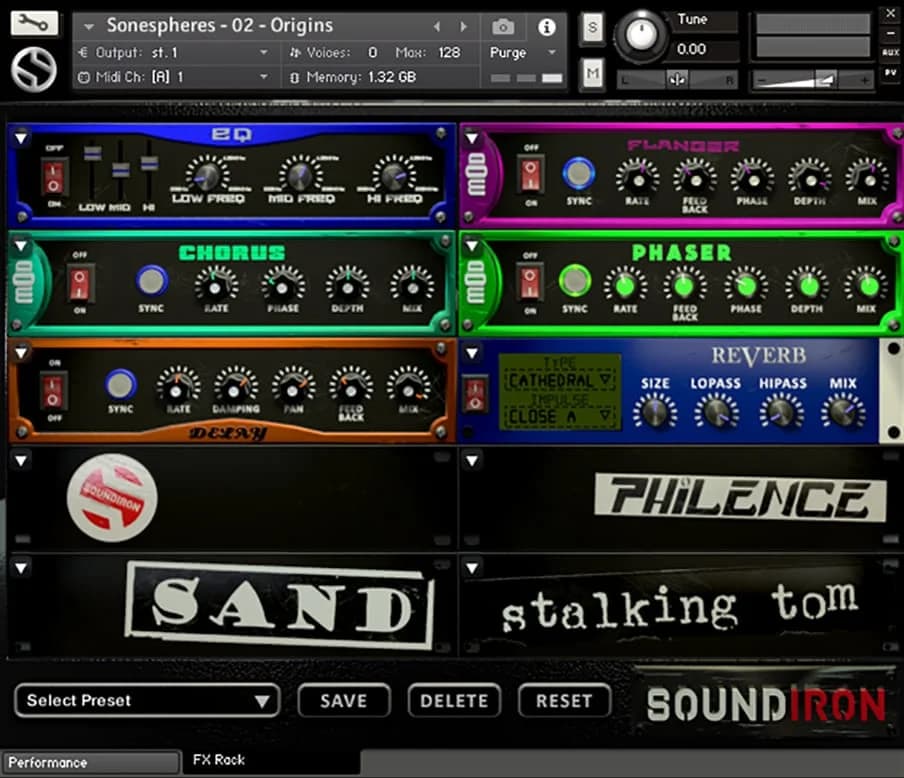904x778 pixels.
Task: Select previous instrument with left arrow
Action: (437, 27)
